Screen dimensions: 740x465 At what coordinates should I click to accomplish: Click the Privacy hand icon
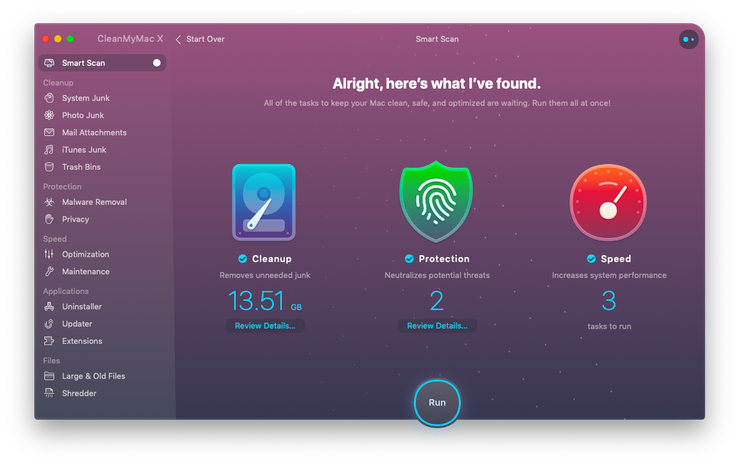[x=49, y=219]
